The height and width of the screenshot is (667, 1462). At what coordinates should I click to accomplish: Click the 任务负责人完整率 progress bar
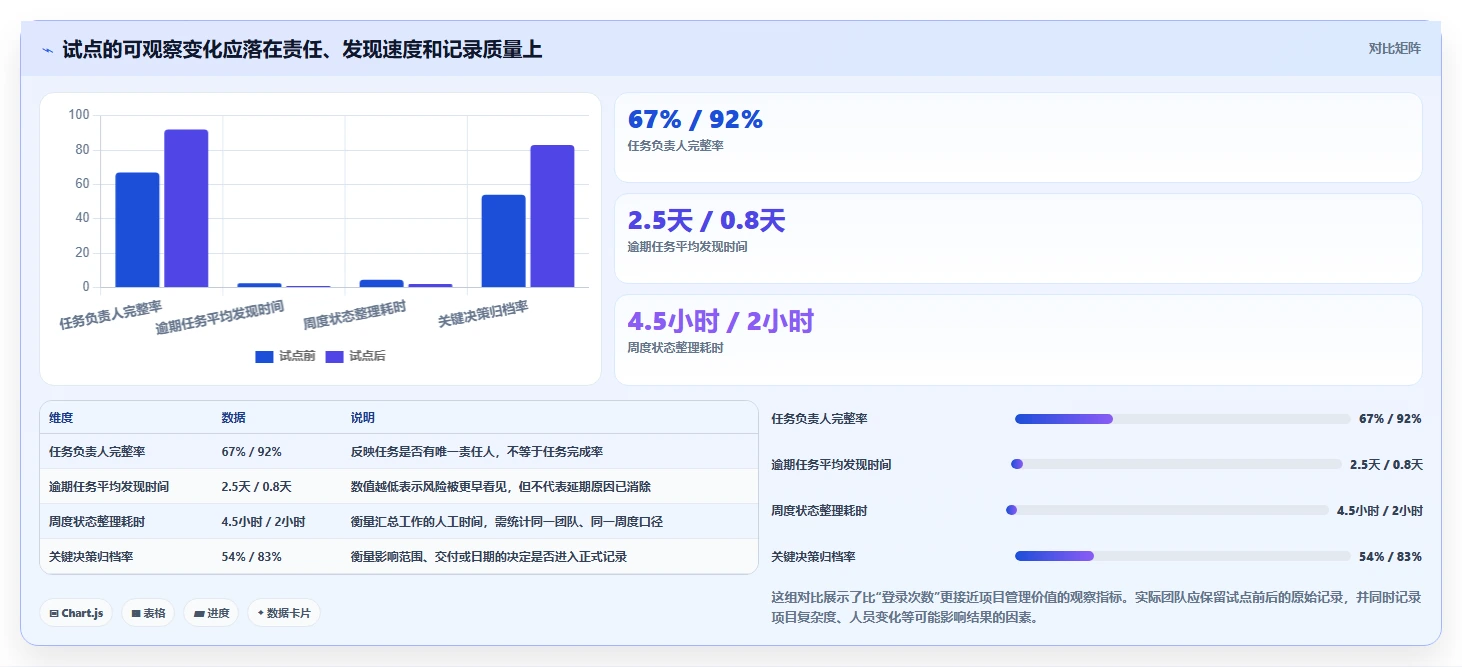tap(1182, 419)
